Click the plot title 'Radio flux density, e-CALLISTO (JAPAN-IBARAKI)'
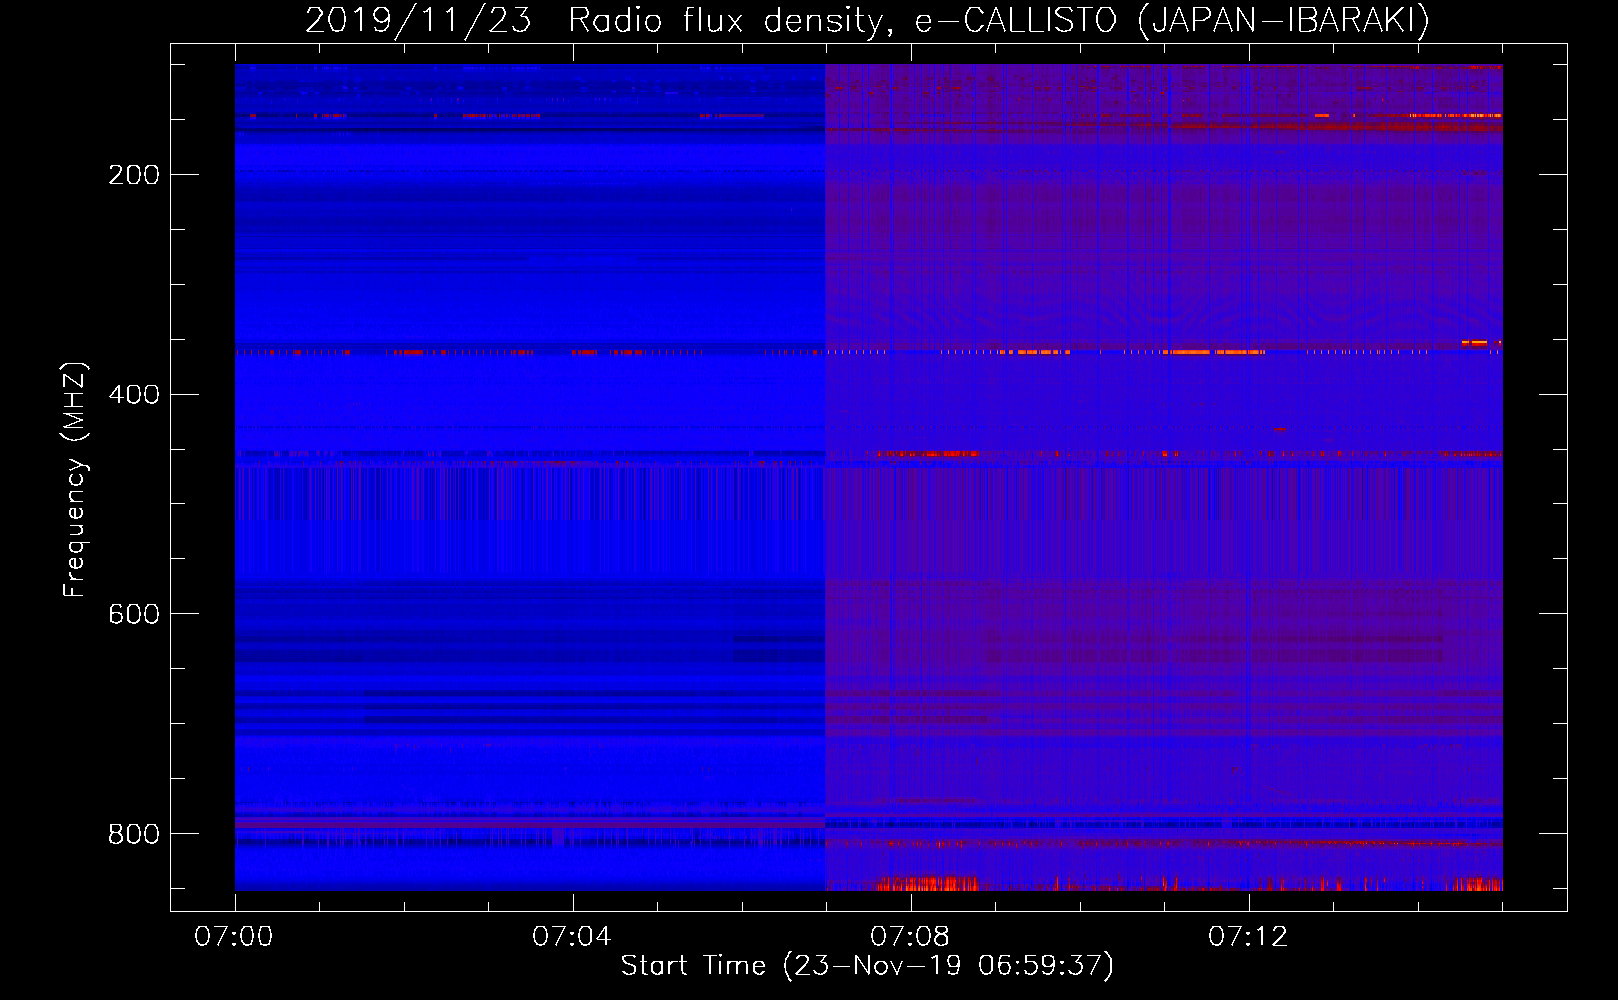This screenshot has width=1618, height=1000. (x=999, y=20)
